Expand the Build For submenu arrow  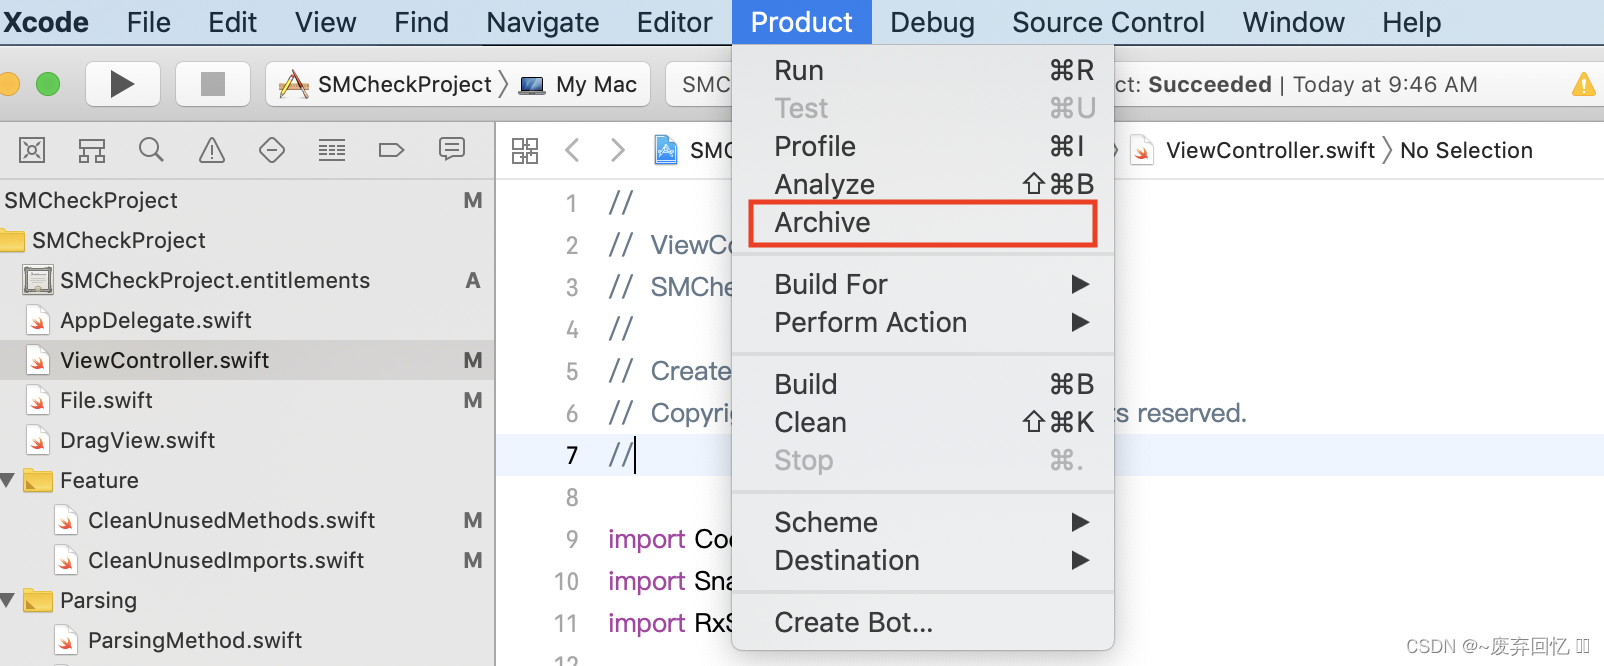click(1080, 285)
